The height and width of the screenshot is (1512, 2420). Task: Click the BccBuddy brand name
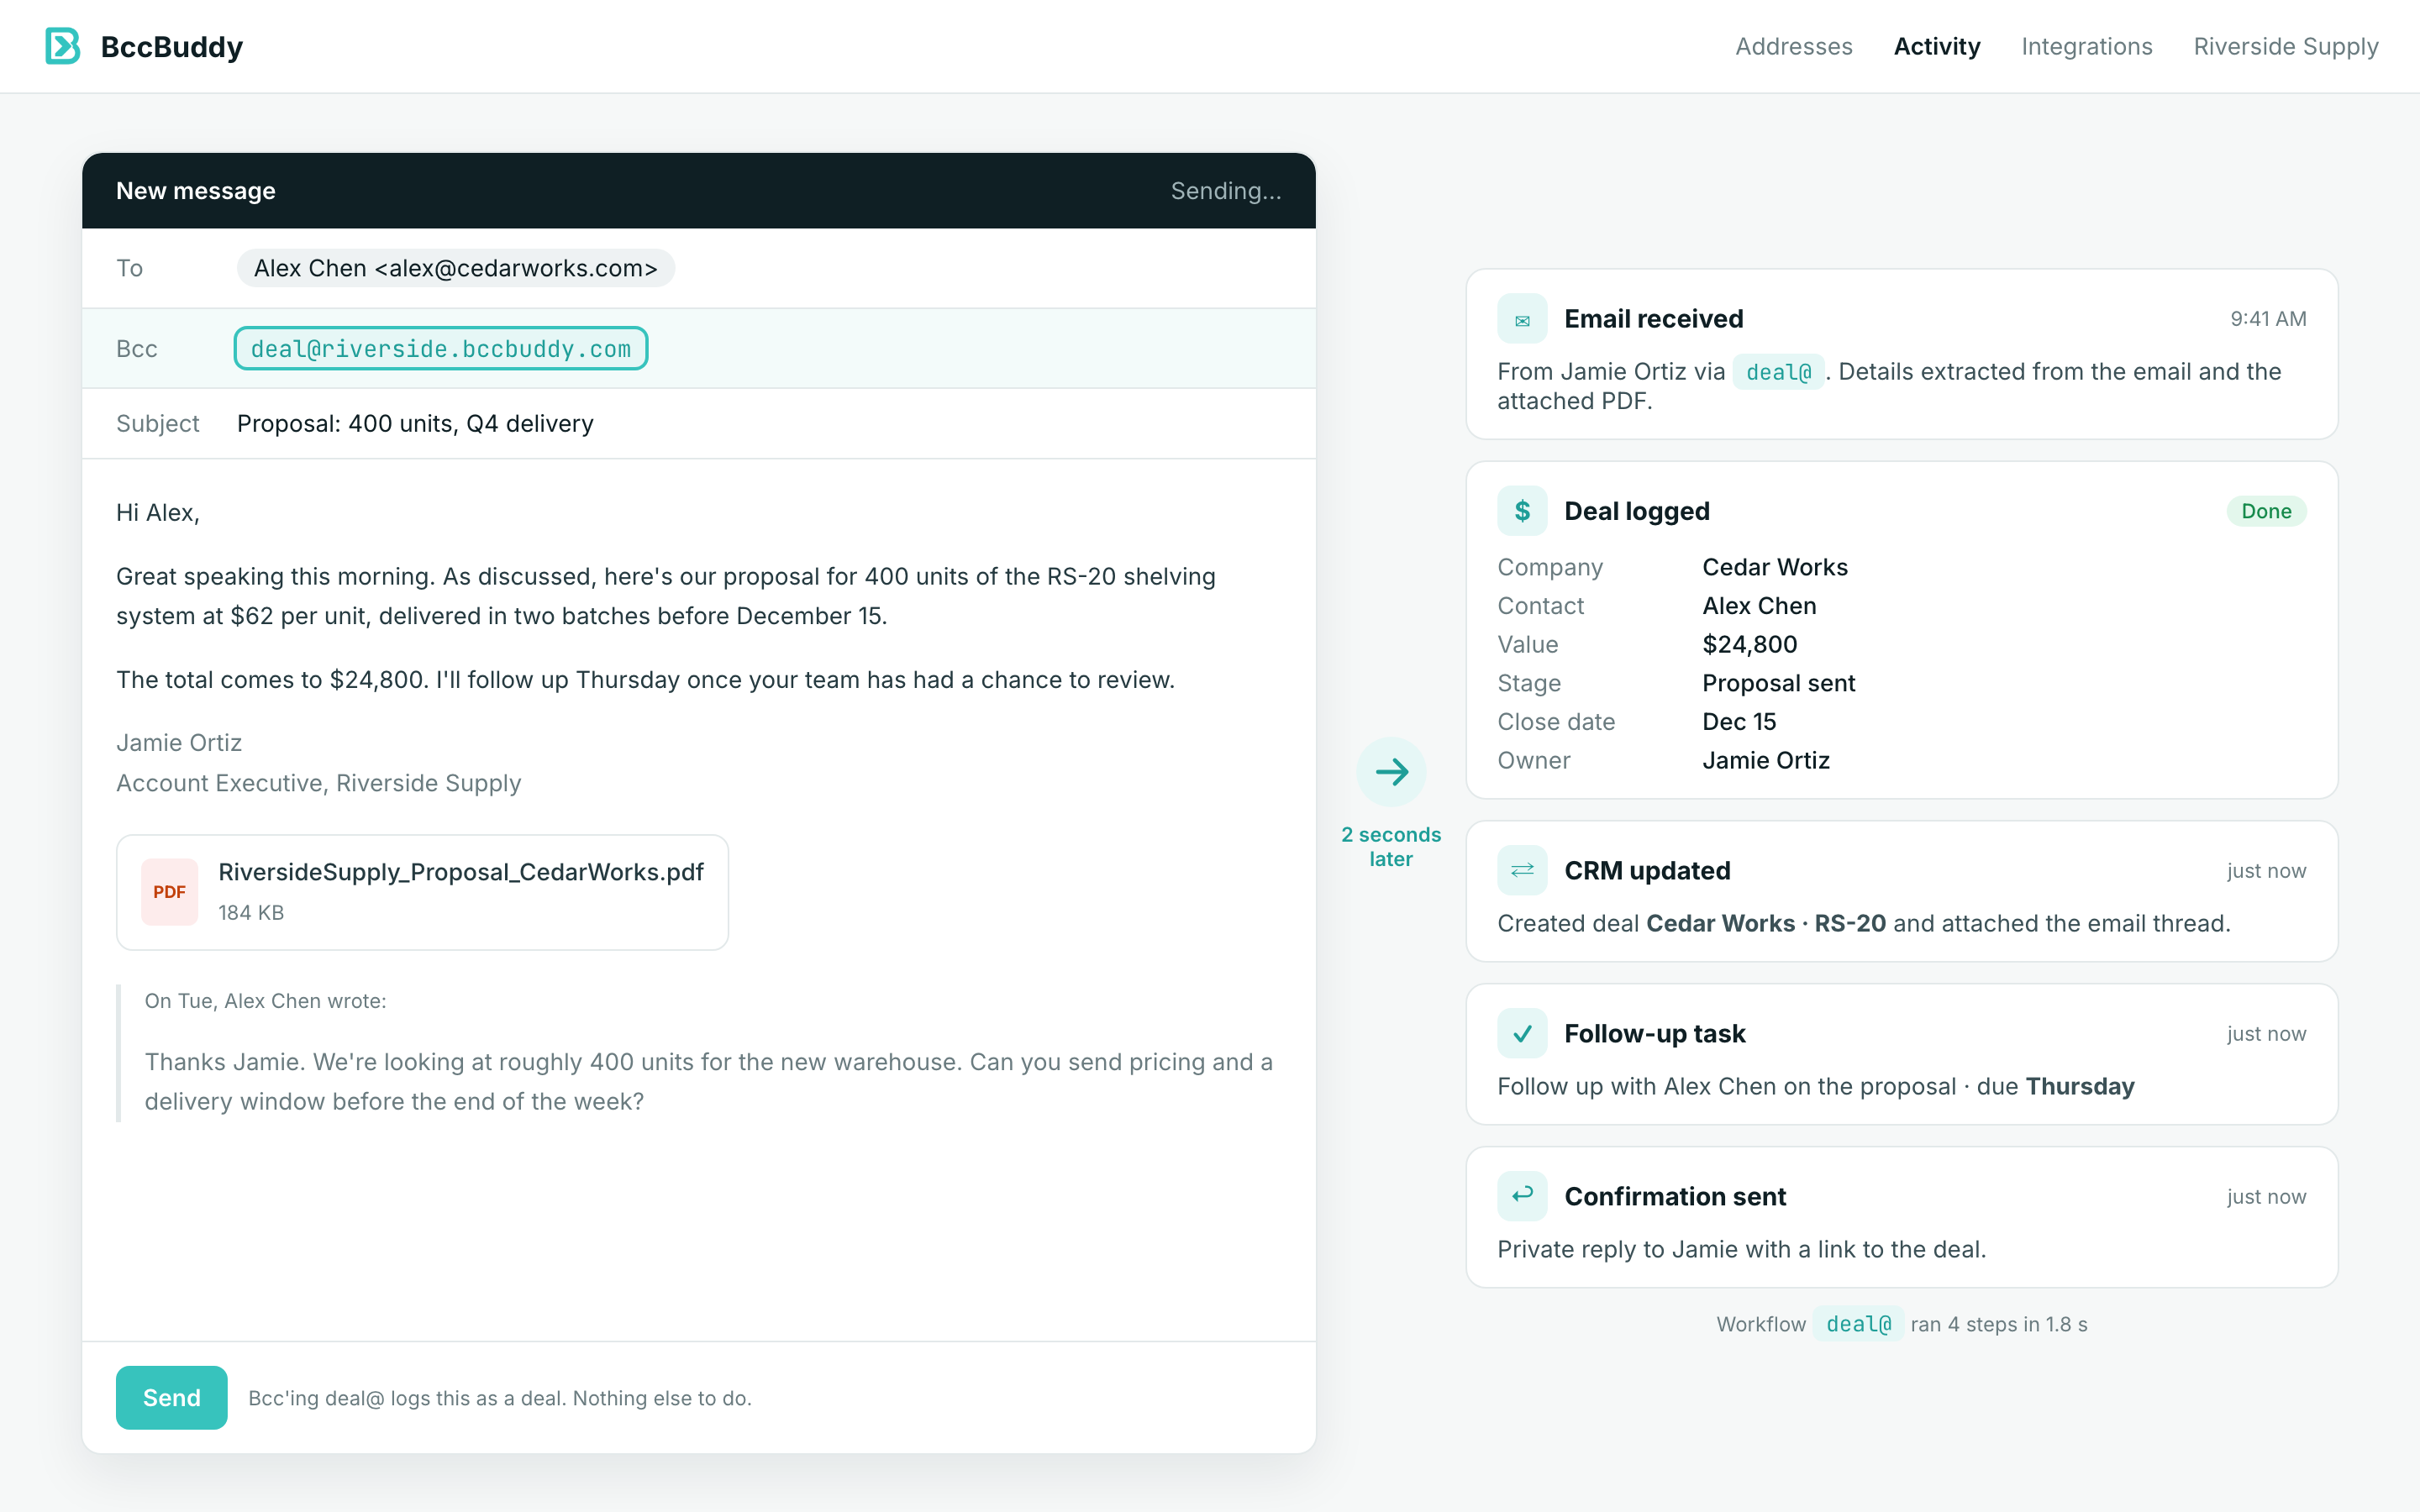tap(172, 47)
